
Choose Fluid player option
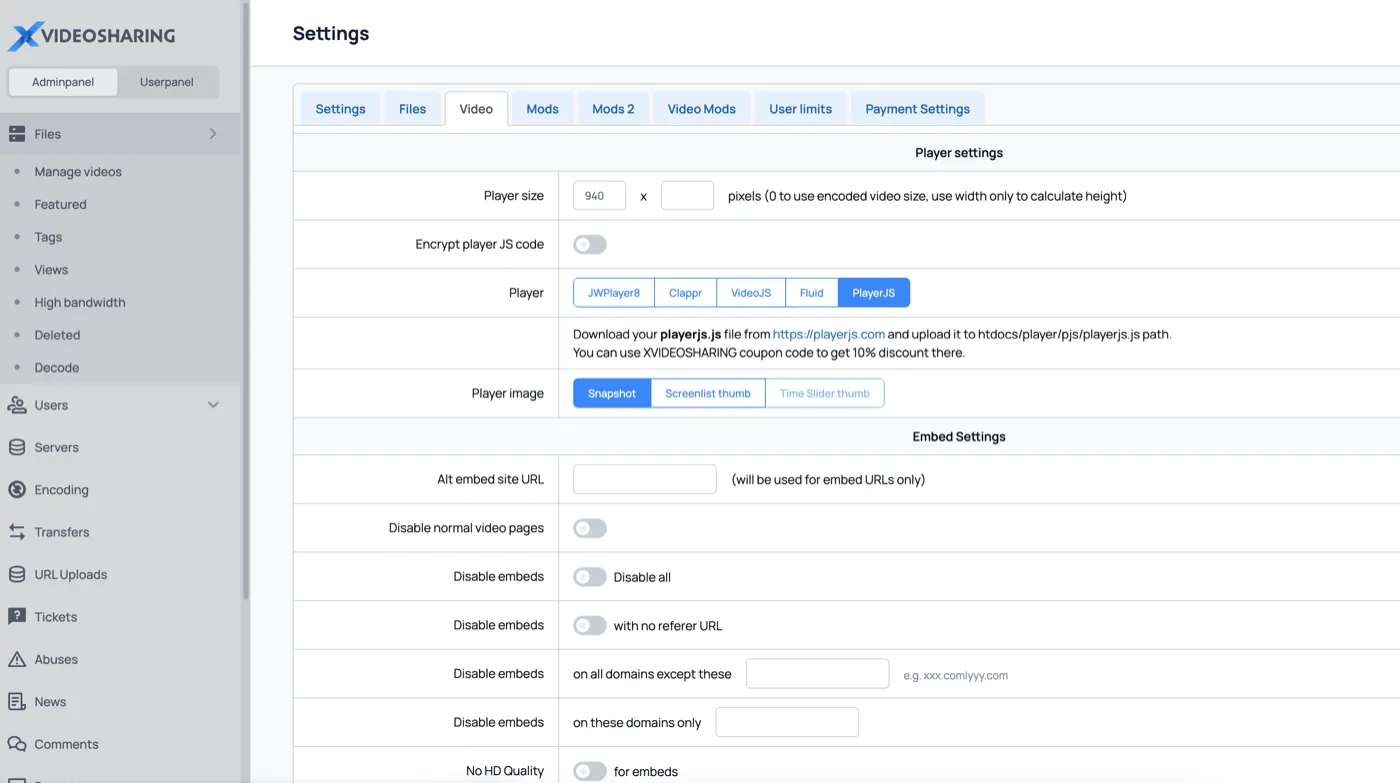[812, 293]
